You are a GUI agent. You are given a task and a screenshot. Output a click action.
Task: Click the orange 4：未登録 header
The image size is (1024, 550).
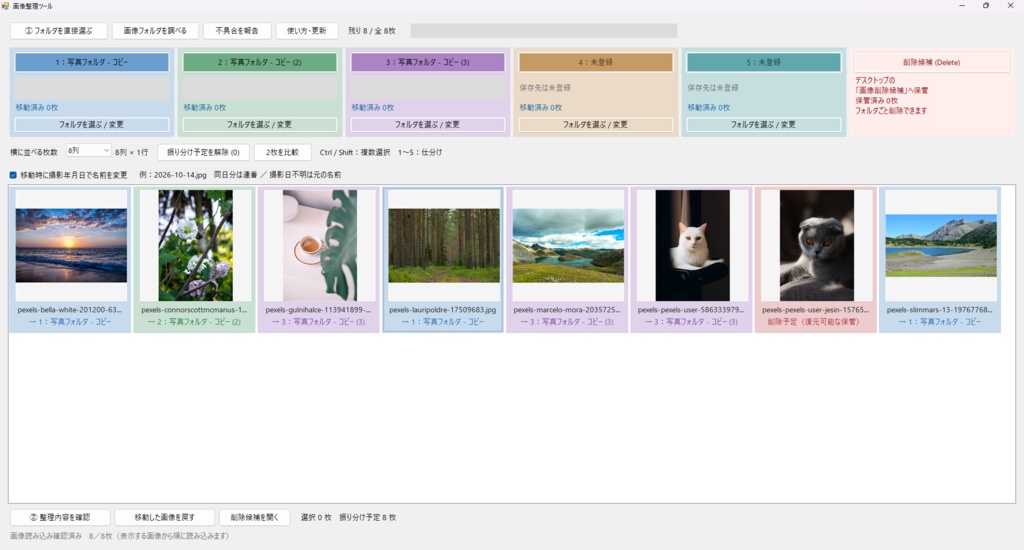pos(596,62)
